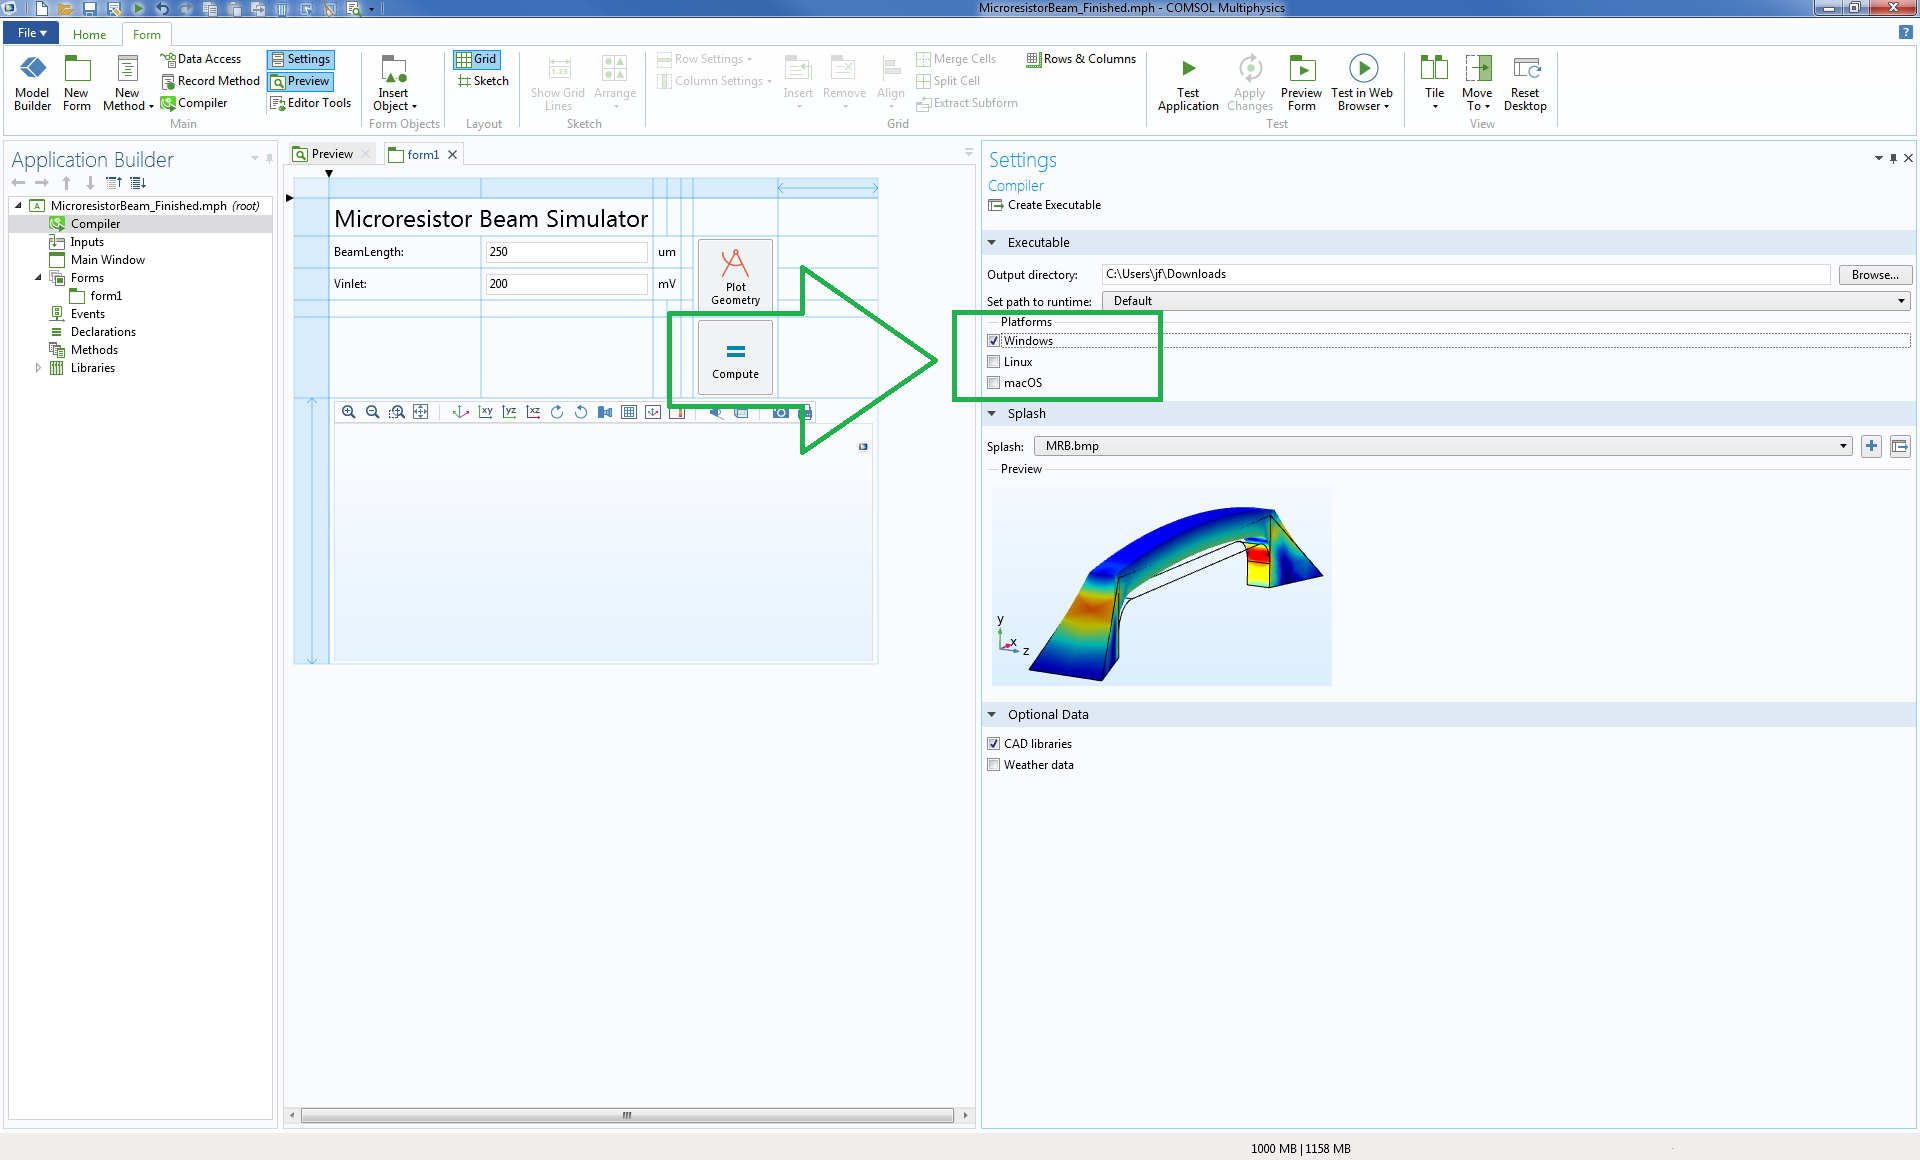Click the Test Application play icon
Viewport: 1920px width, 1160px height.
coord(1188,70)
